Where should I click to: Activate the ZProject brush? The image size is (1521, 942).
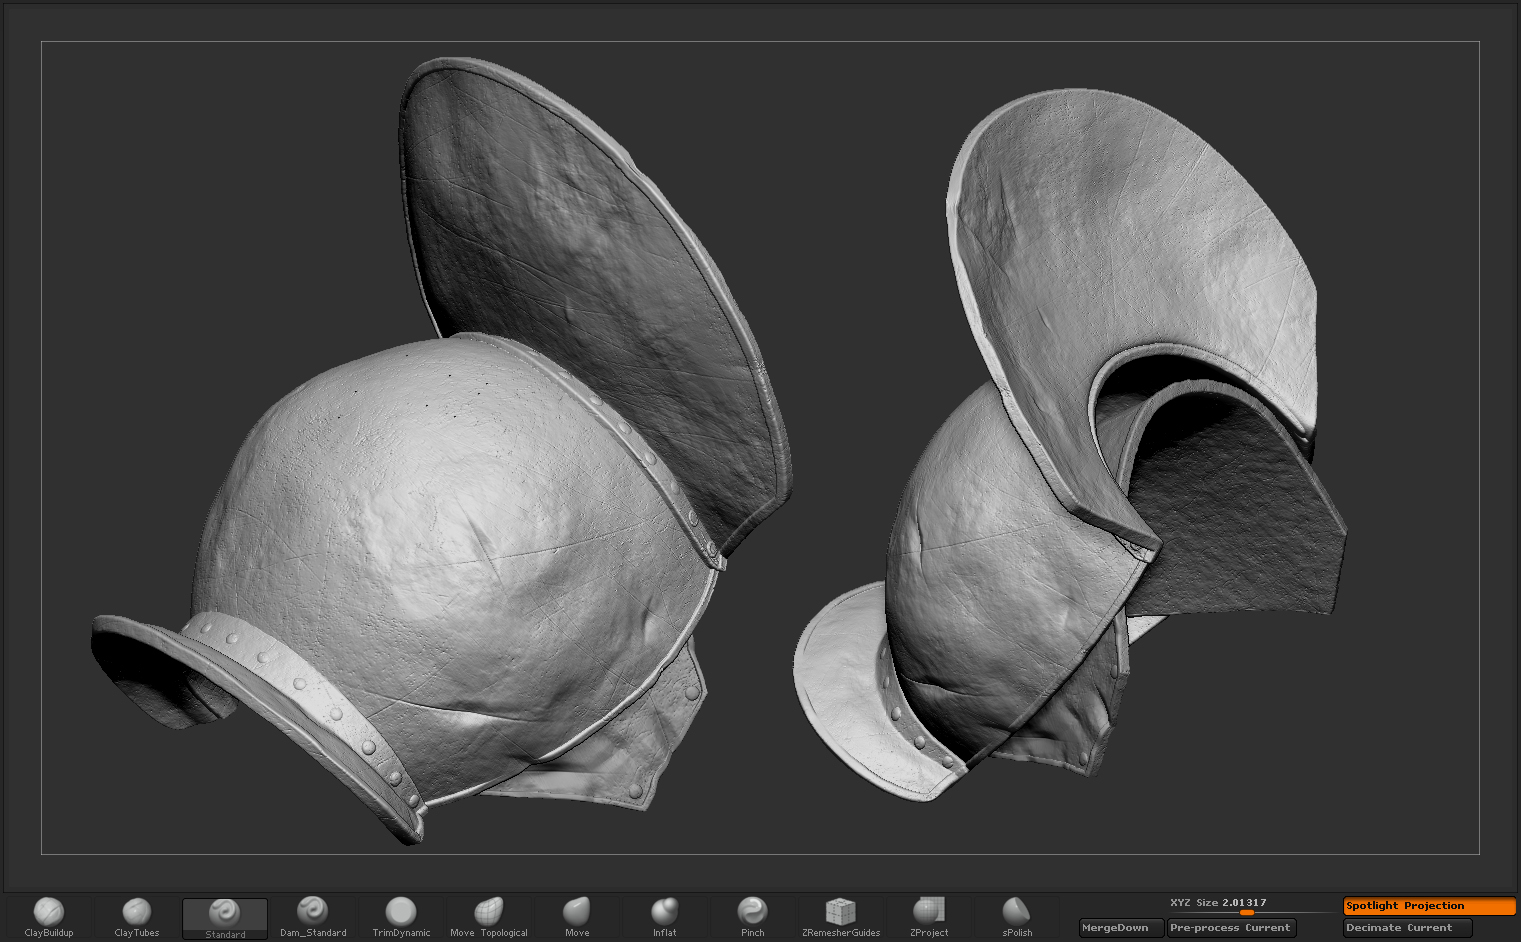pos(929,918)
